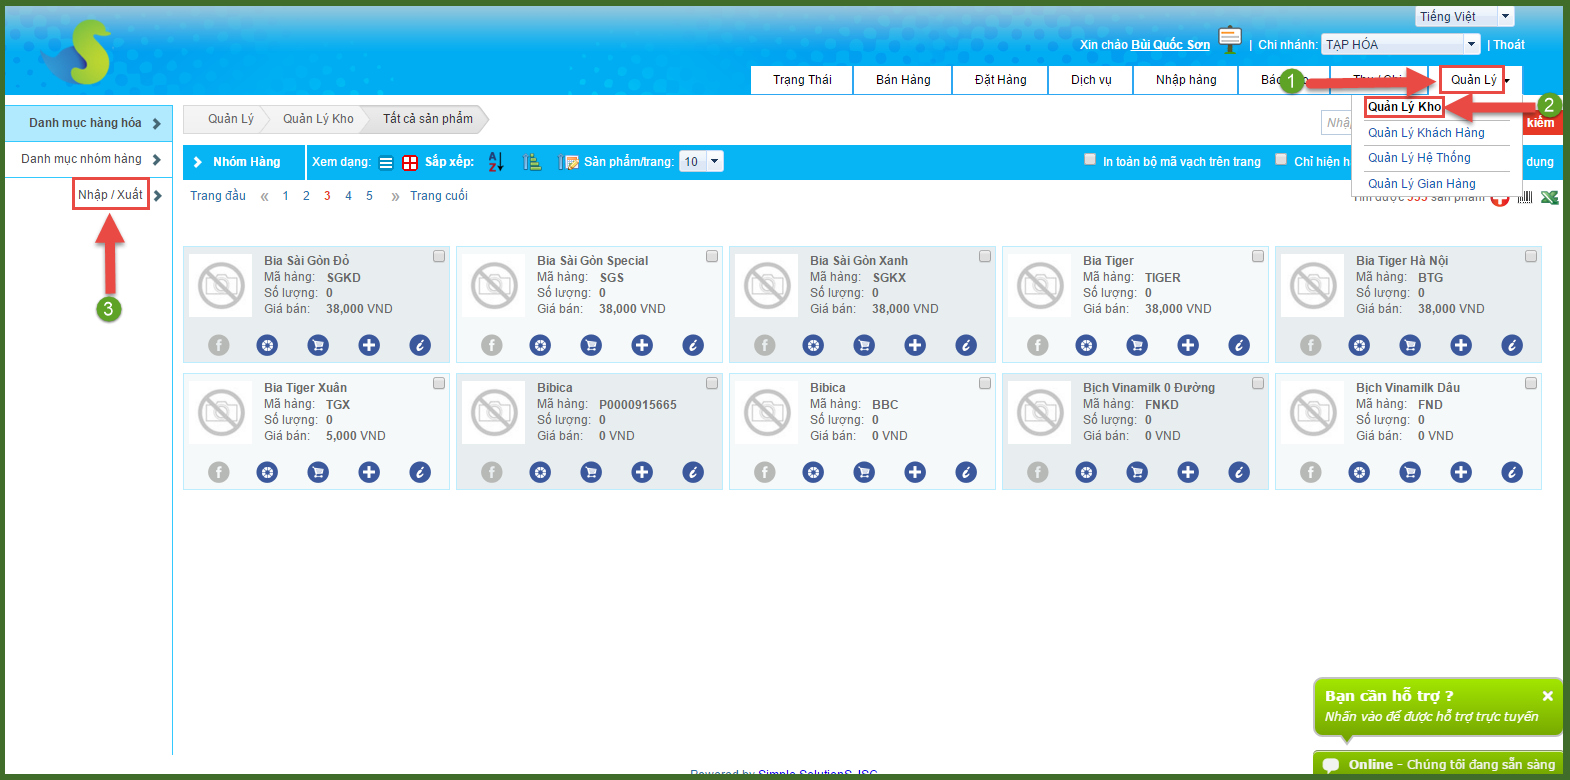This screenshot has height=780, width=1570.
Task: Click Bia Sài Gòn Đỏ product thumbnail
Action: 221,286
